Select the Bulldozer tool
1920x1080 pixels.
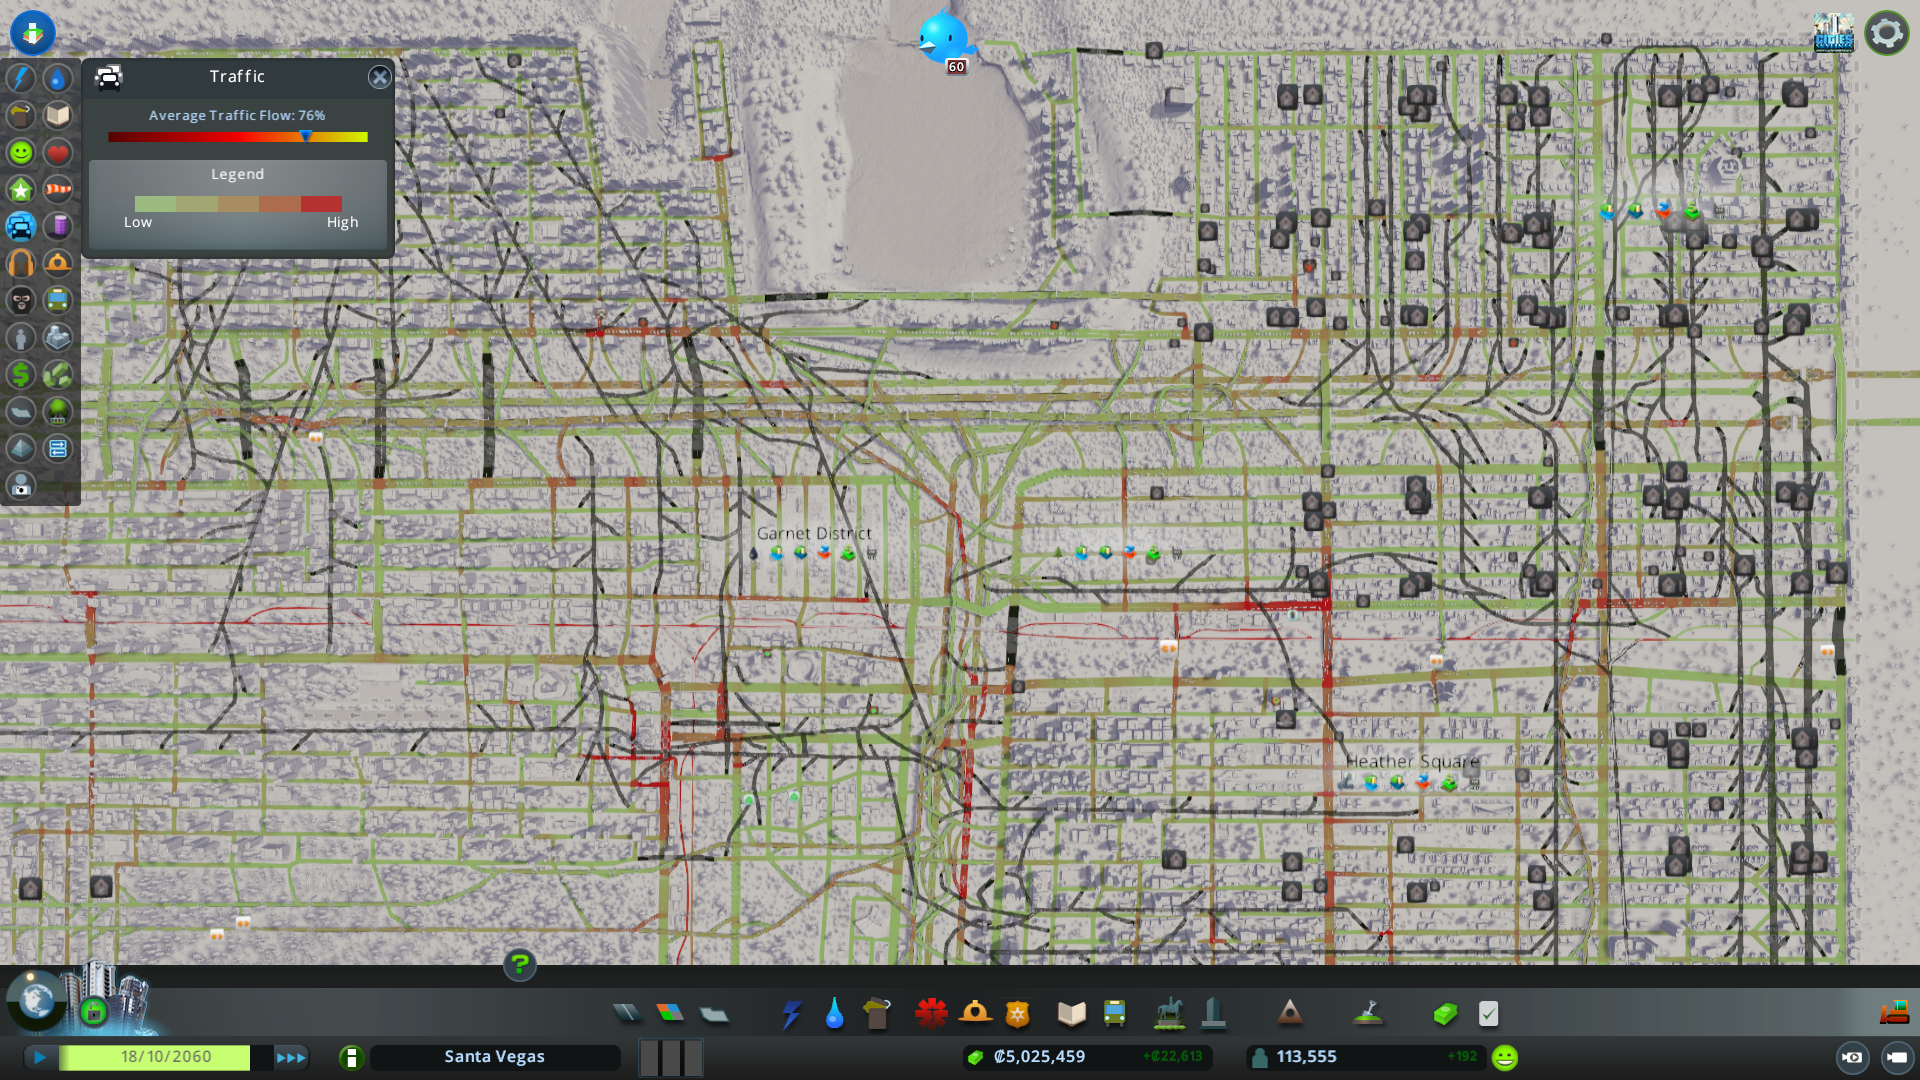(1893, 1013)
